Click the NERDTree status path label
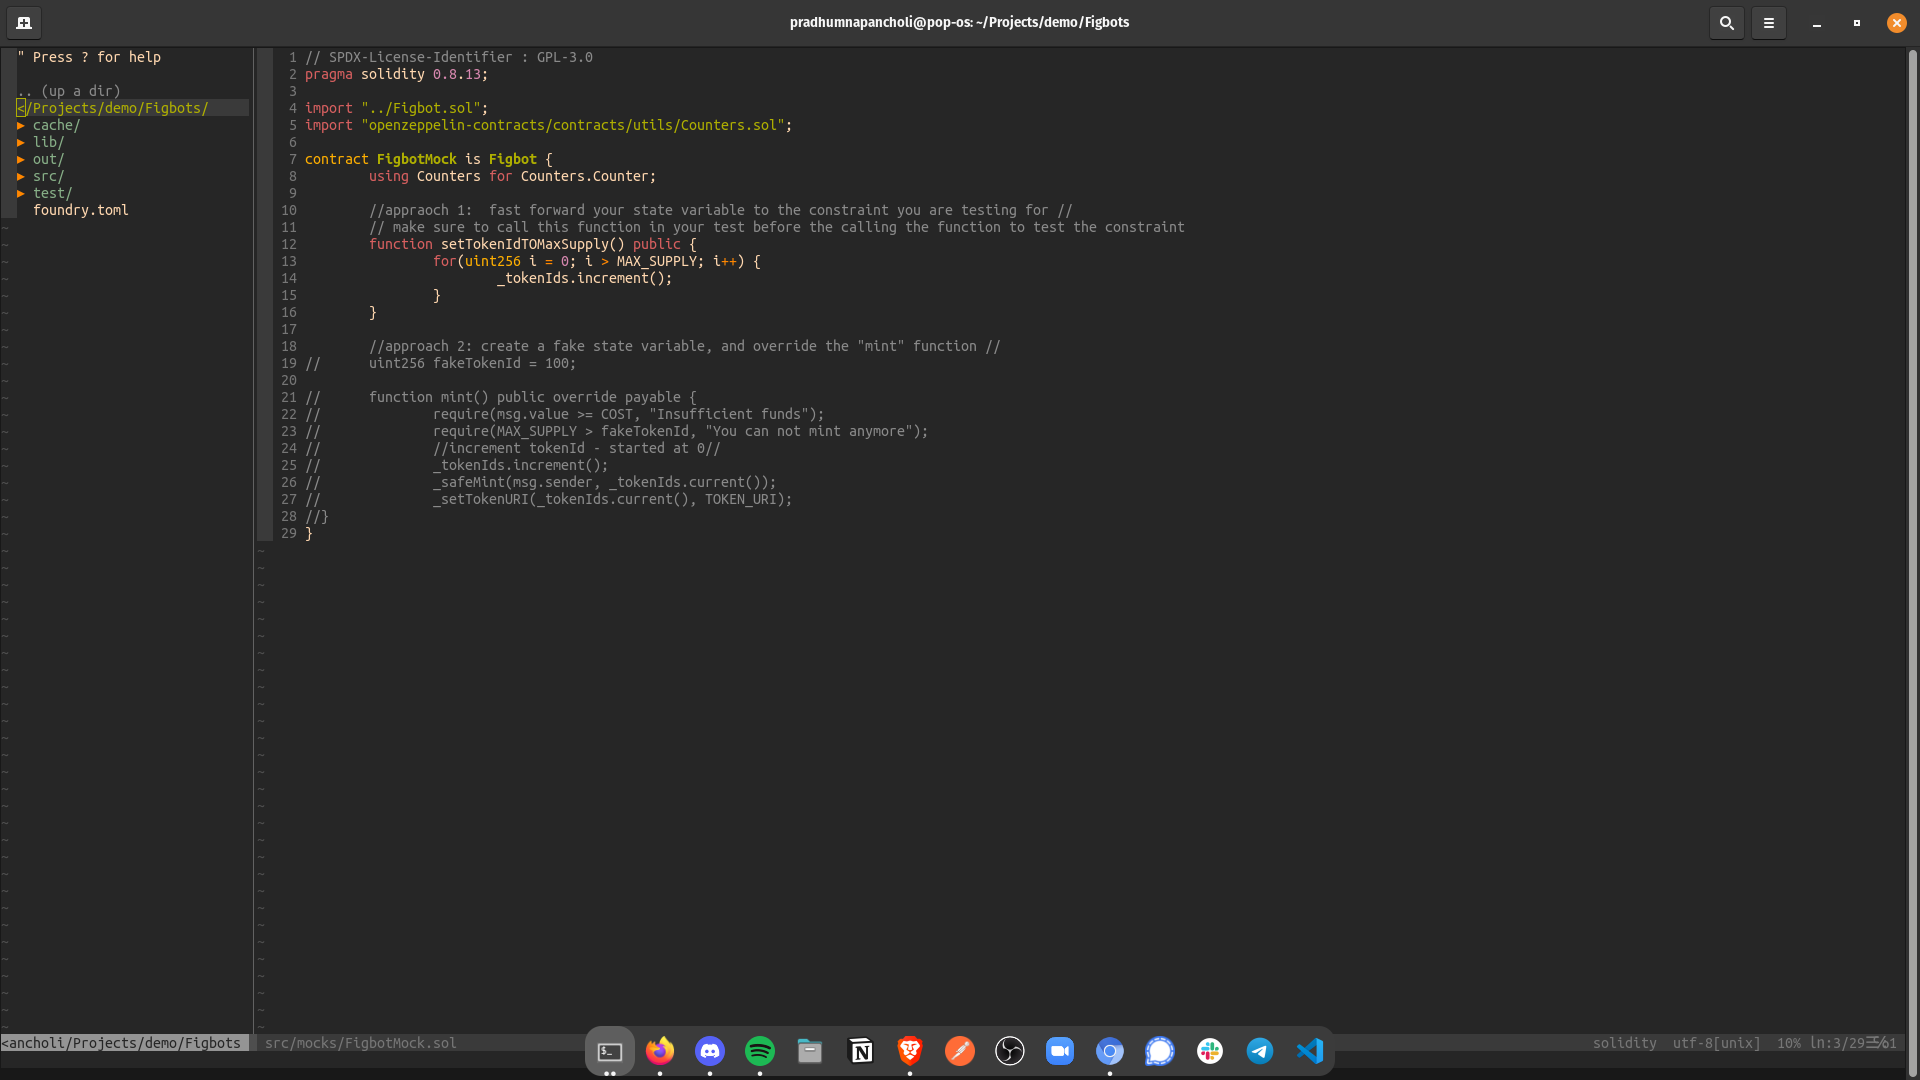1920x1080 pixels. click(x=121, y=1043)
